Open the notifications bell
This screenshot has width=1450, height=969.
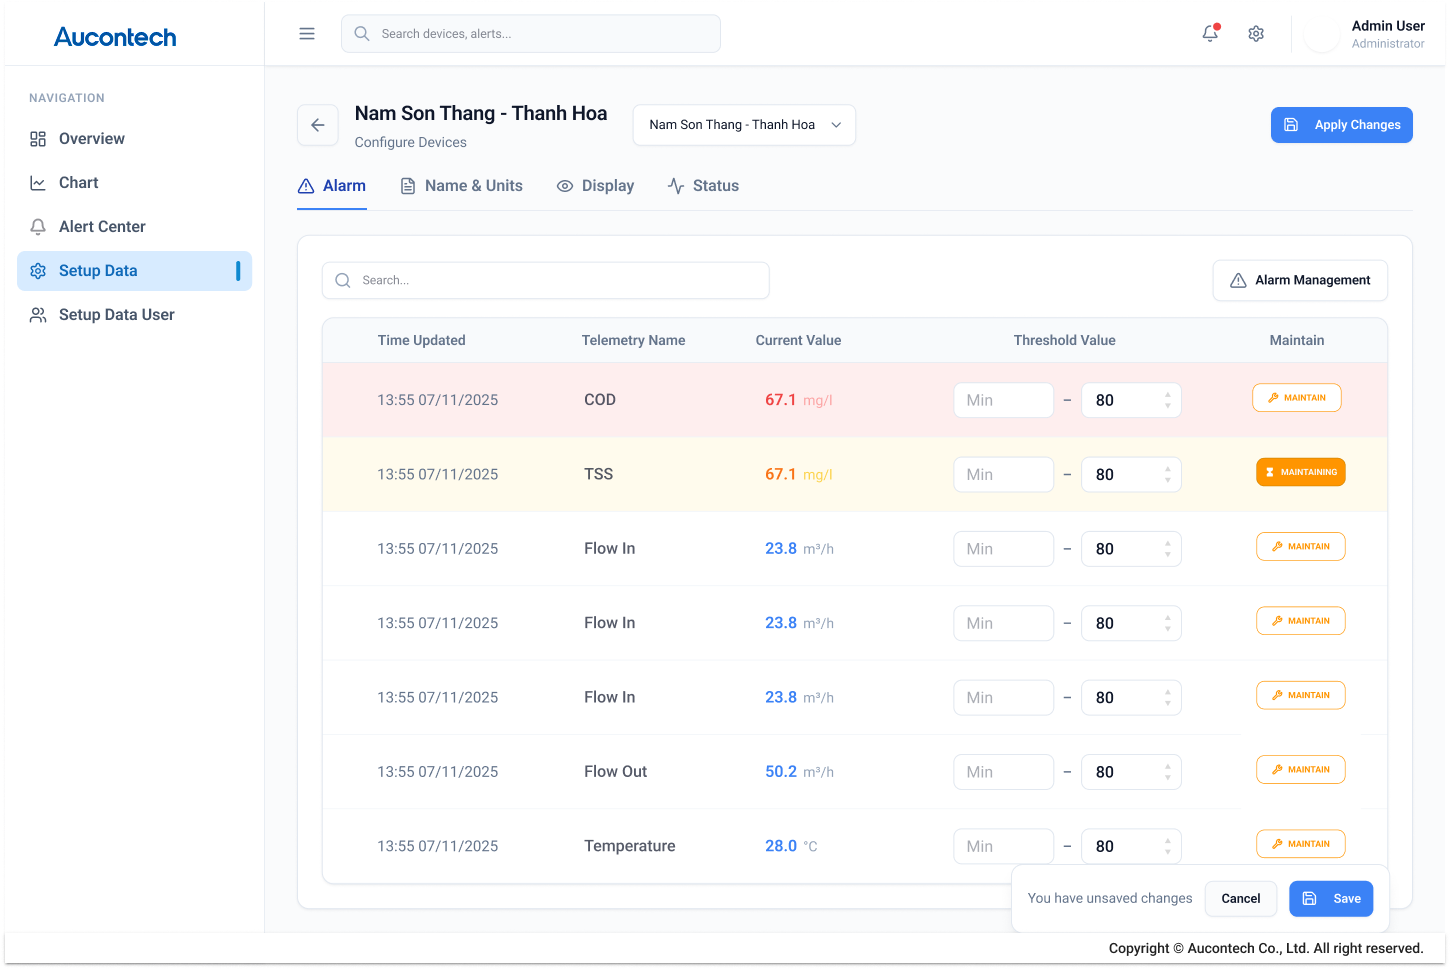click(x=1210, y=34)
